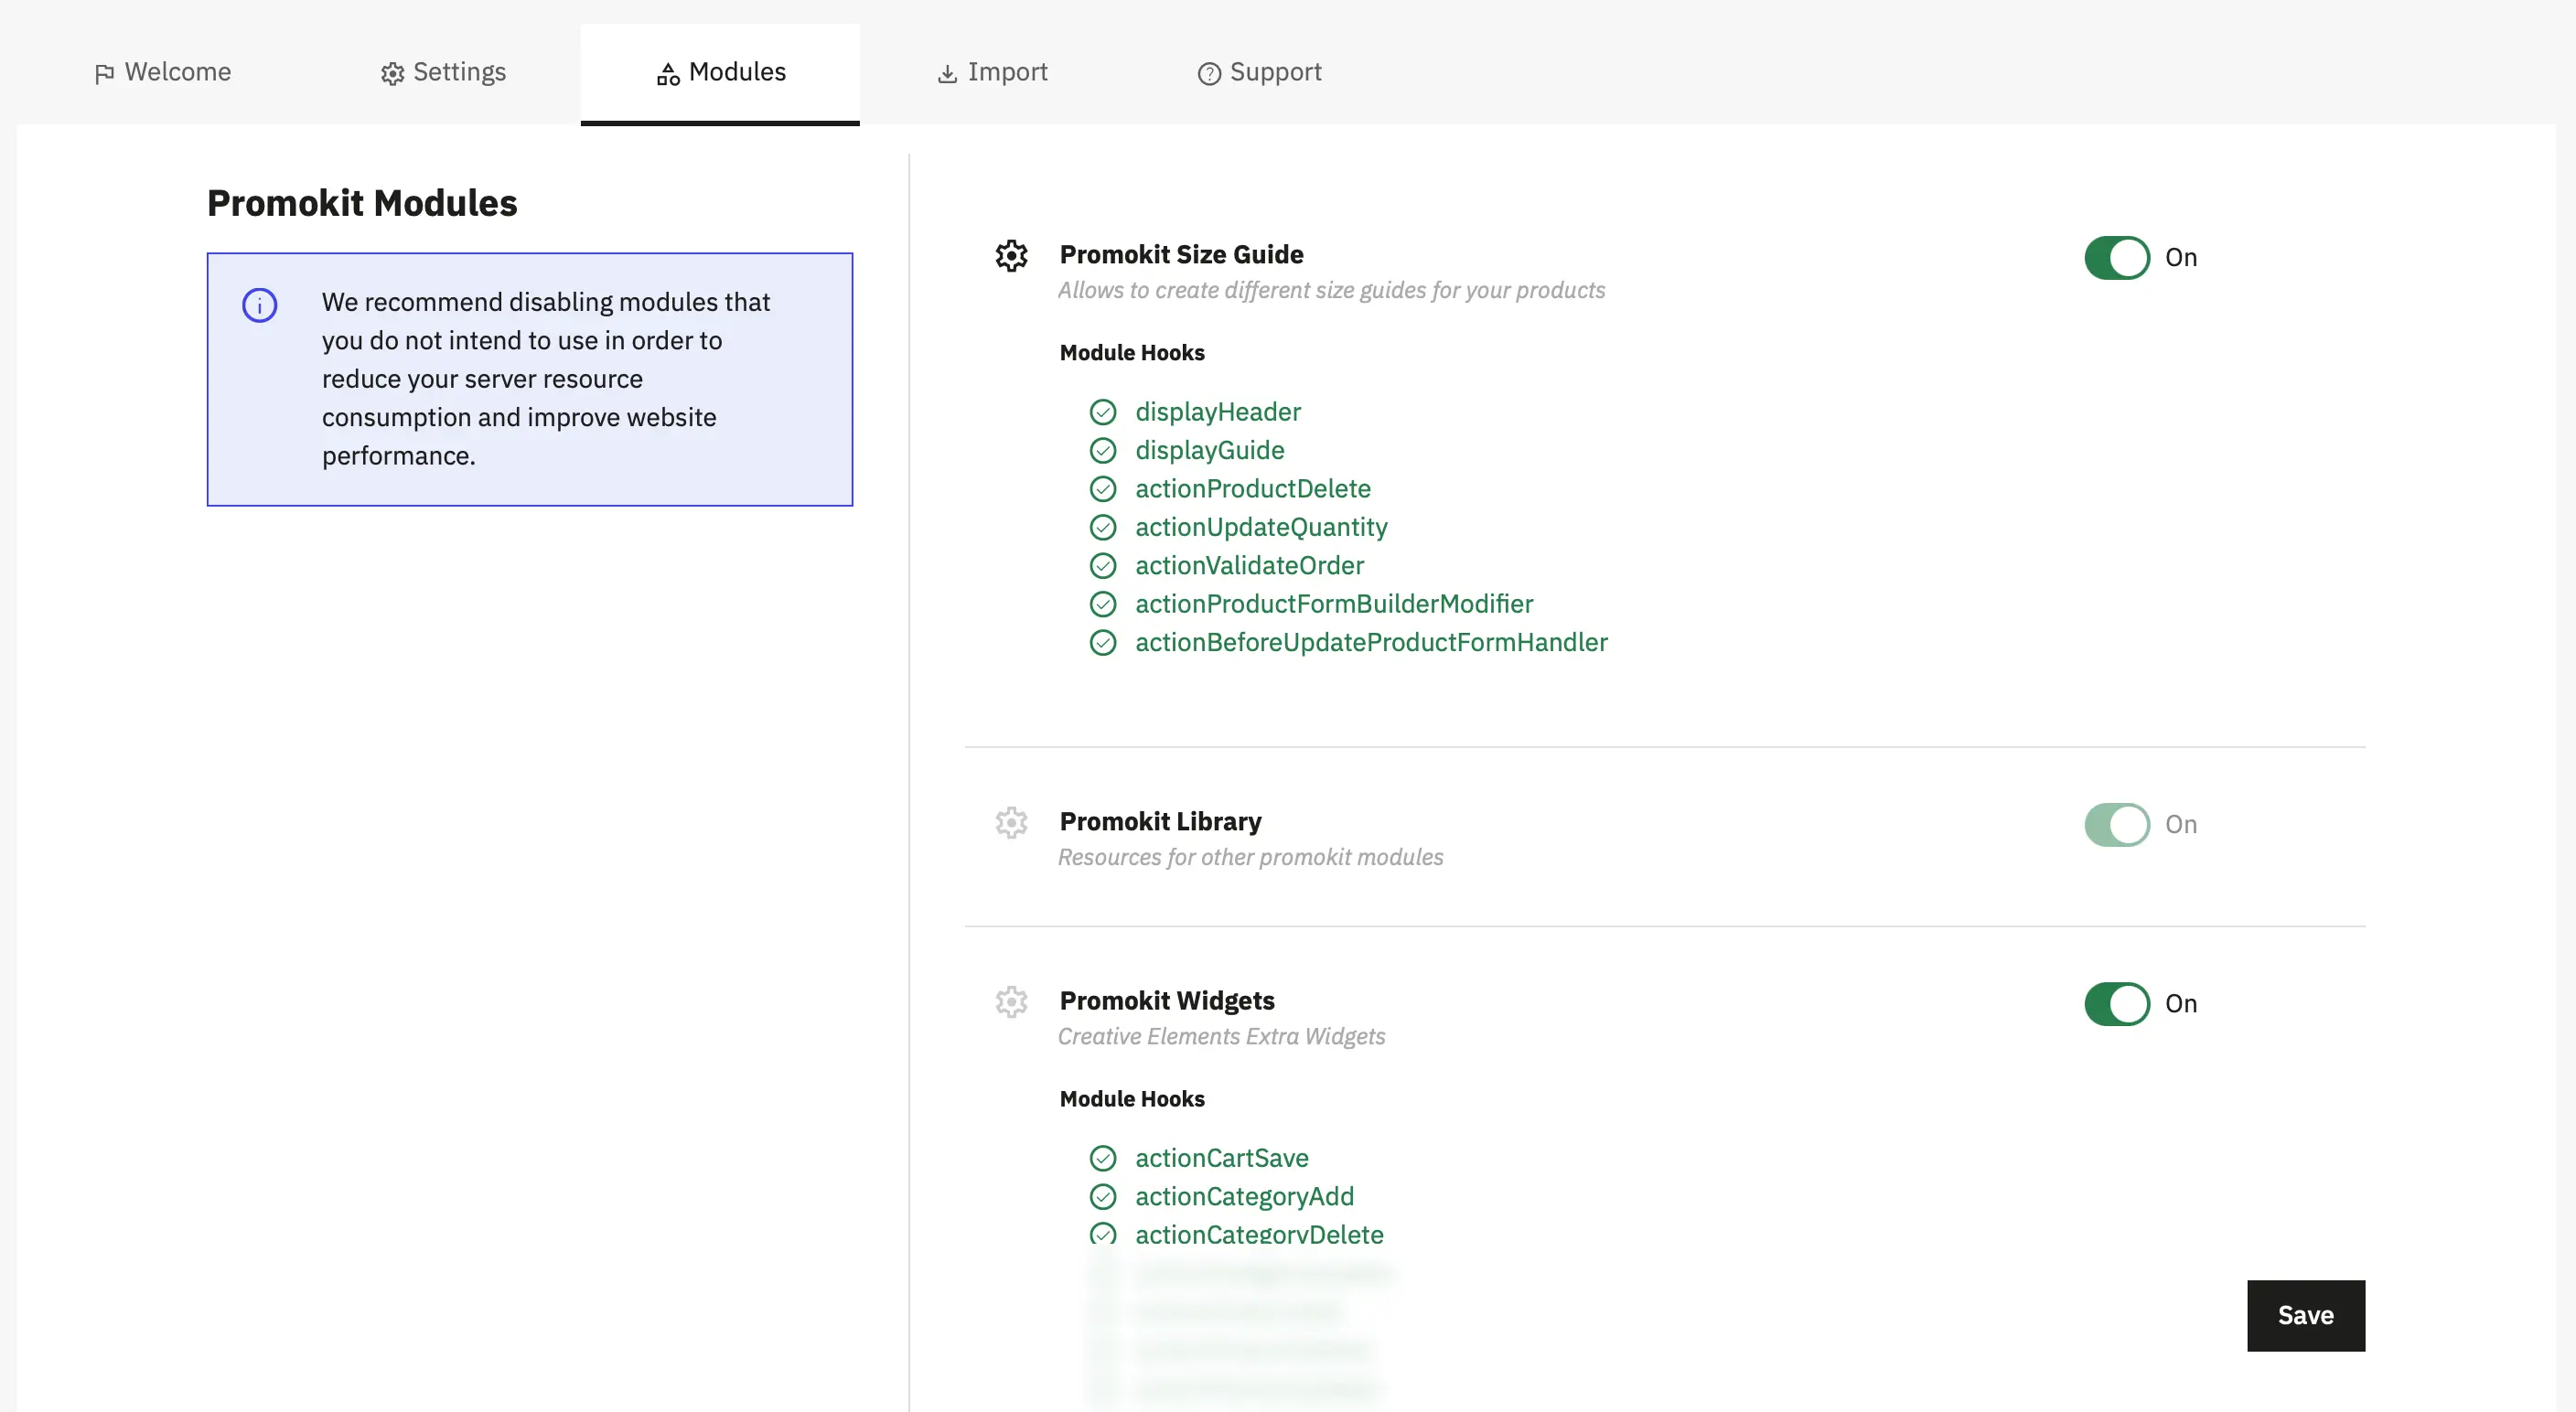
Task: Click 'Resources for other promokit modules' description
Action: (x=1250, y=857)
